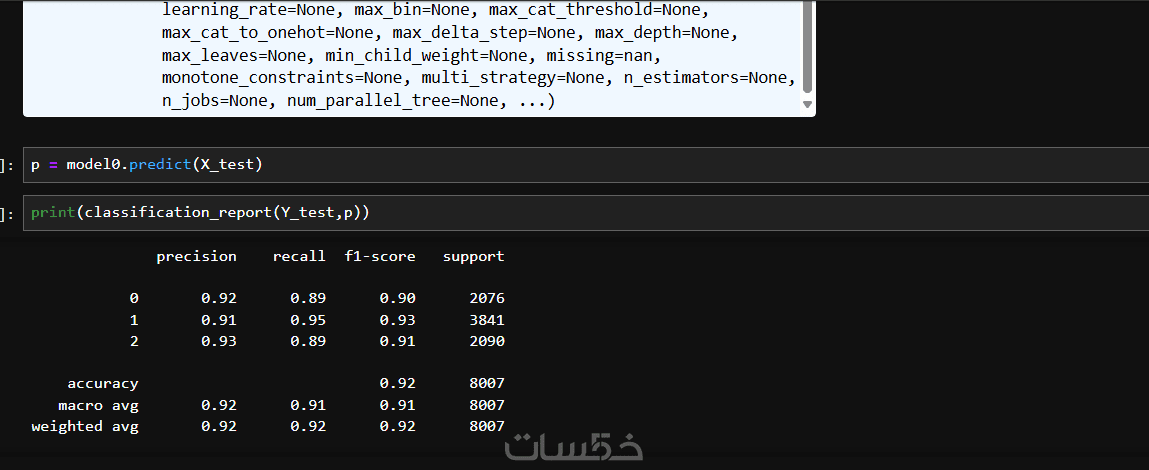Viewport: 1149px width, 470px height.
Task: Click the weighted avg row label
Action: click(x=85, y=426)
